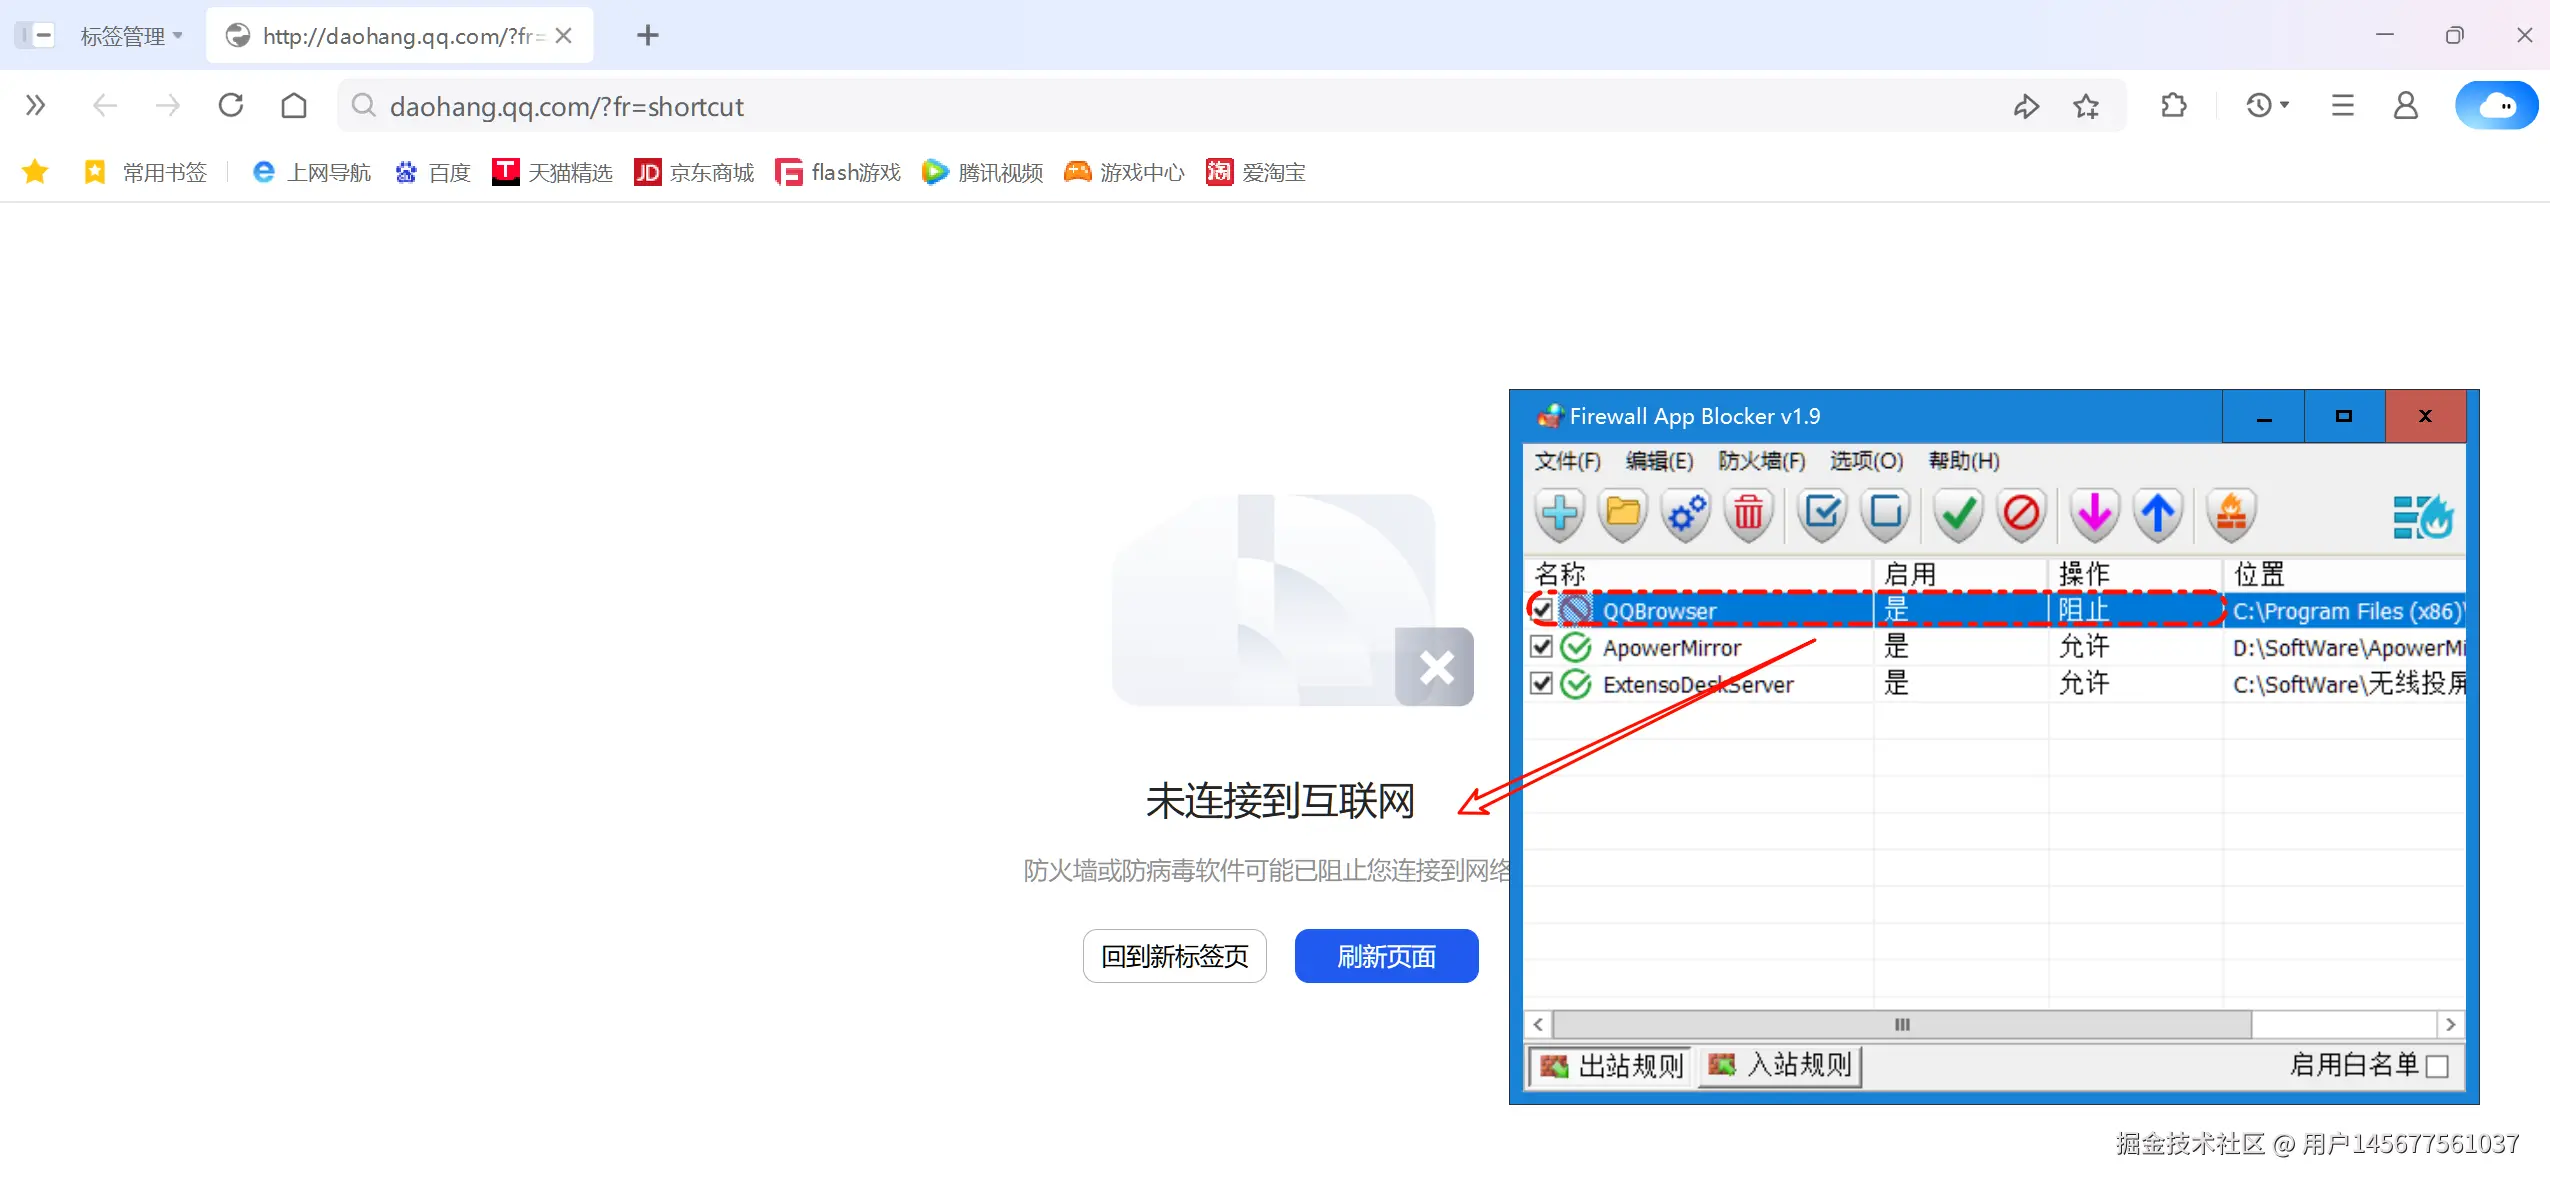Click the red prohibited Block icon

tap(2021, 515)
